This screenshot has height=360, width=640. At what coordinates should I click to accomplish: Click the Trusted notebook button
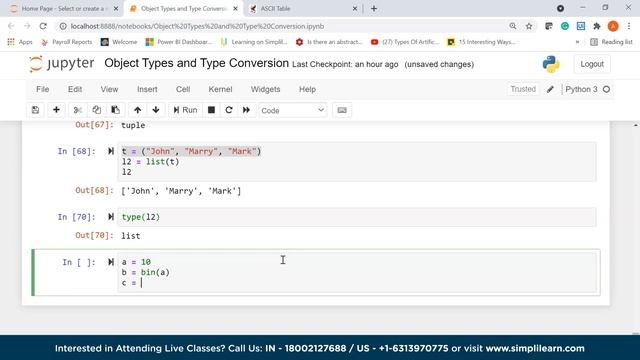coord(523,89)
